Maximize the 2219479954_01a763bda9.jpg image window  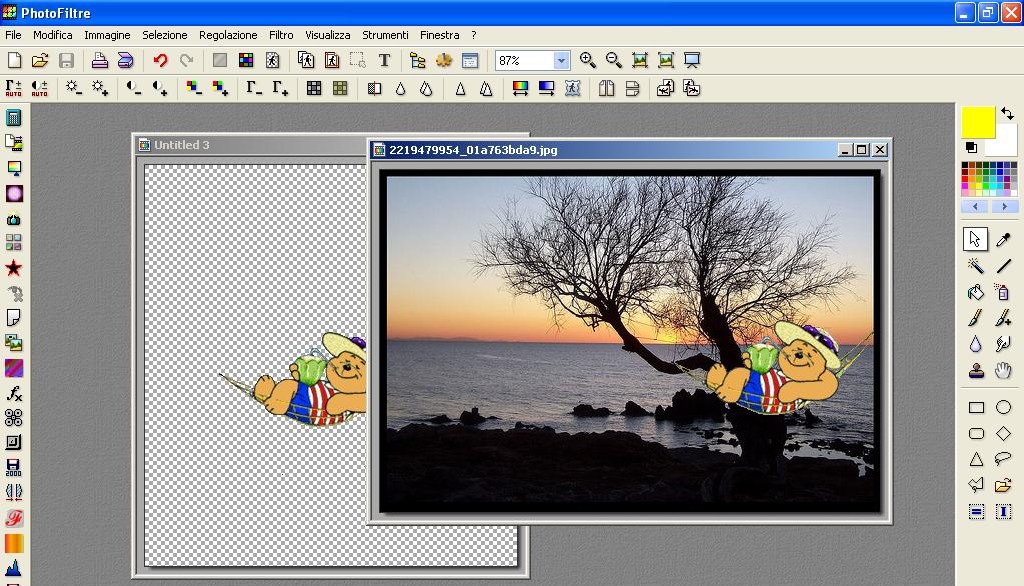click(x=862, y=150)
